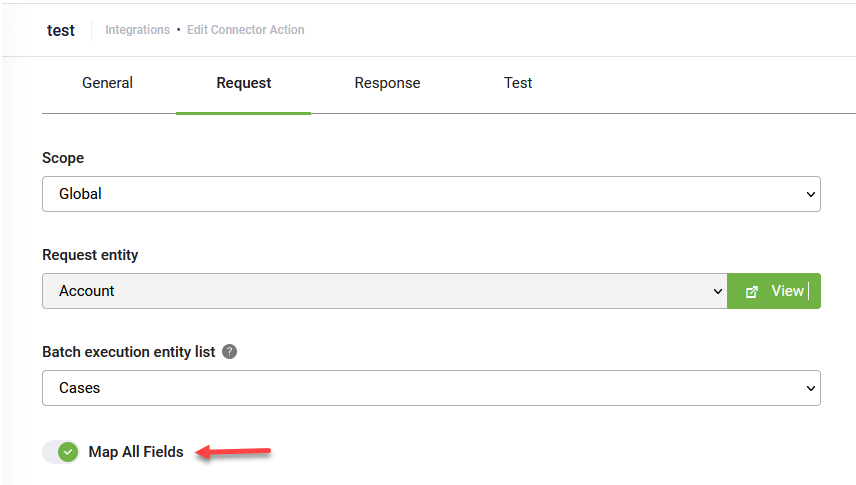The height and width of the screenshot is (485, 856).
Task: Click the external-link icon on the View button
Action: 752,291
